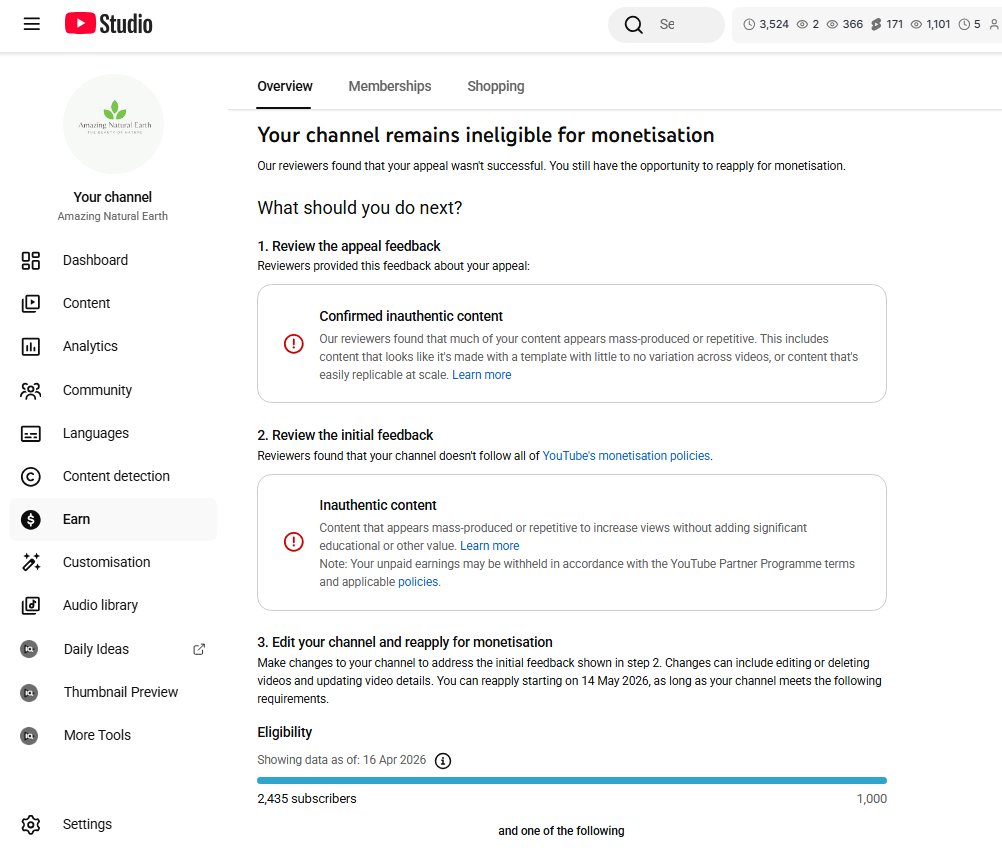Screen dimensions: 1002x854
Task: Click the Daily Ideas round icon
Action: [29, 649]
